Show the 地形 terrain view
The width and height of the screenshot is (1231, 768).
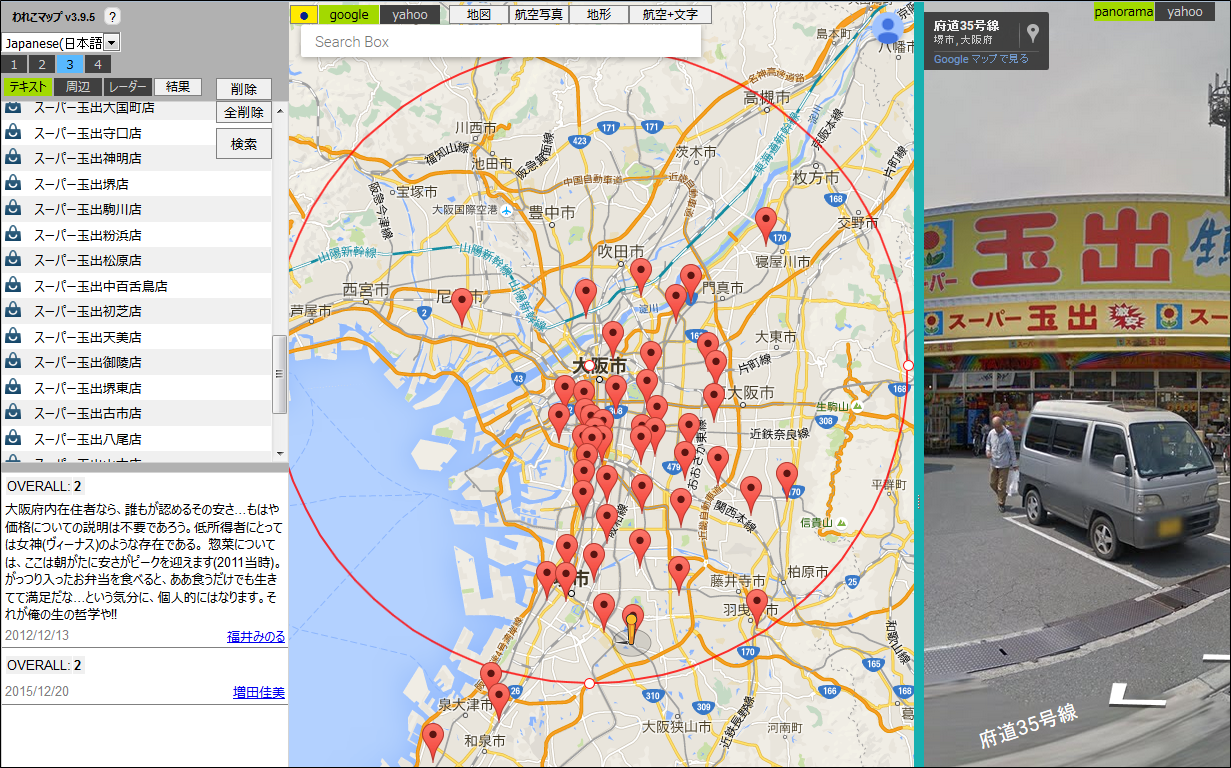[598, 14]
